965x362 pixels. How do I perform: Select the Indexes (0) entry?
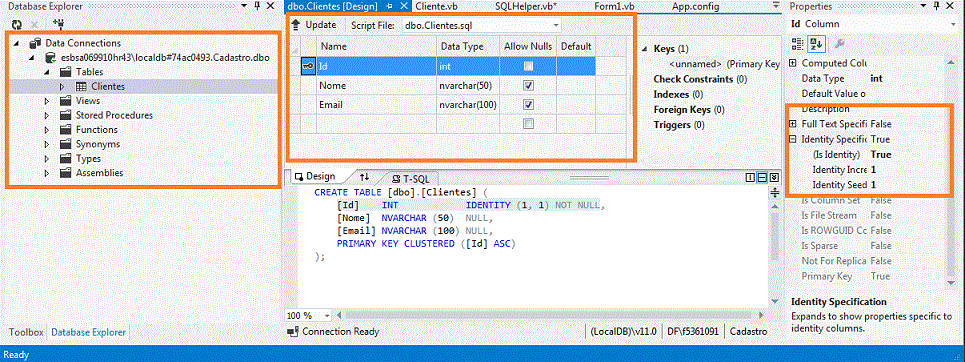point(678,95)
